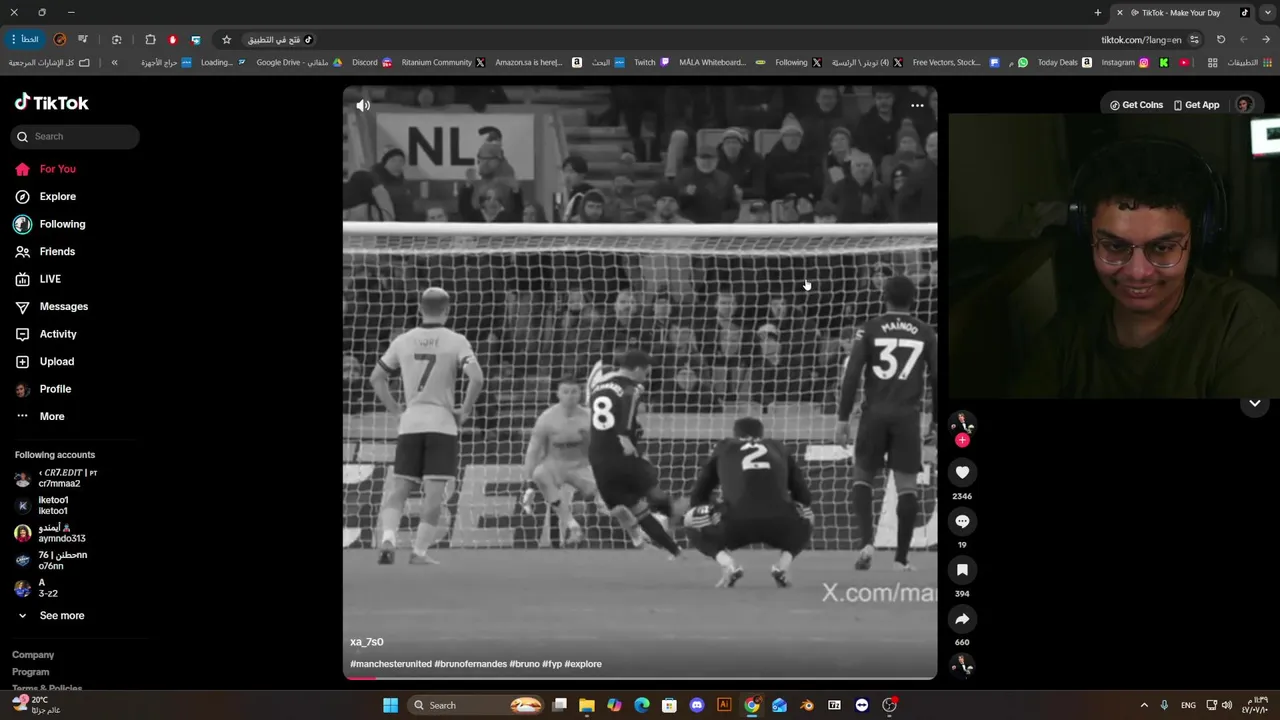Open the video's three-dot options menu
Screen dimensions: 1280x720
tap(917, 105)
